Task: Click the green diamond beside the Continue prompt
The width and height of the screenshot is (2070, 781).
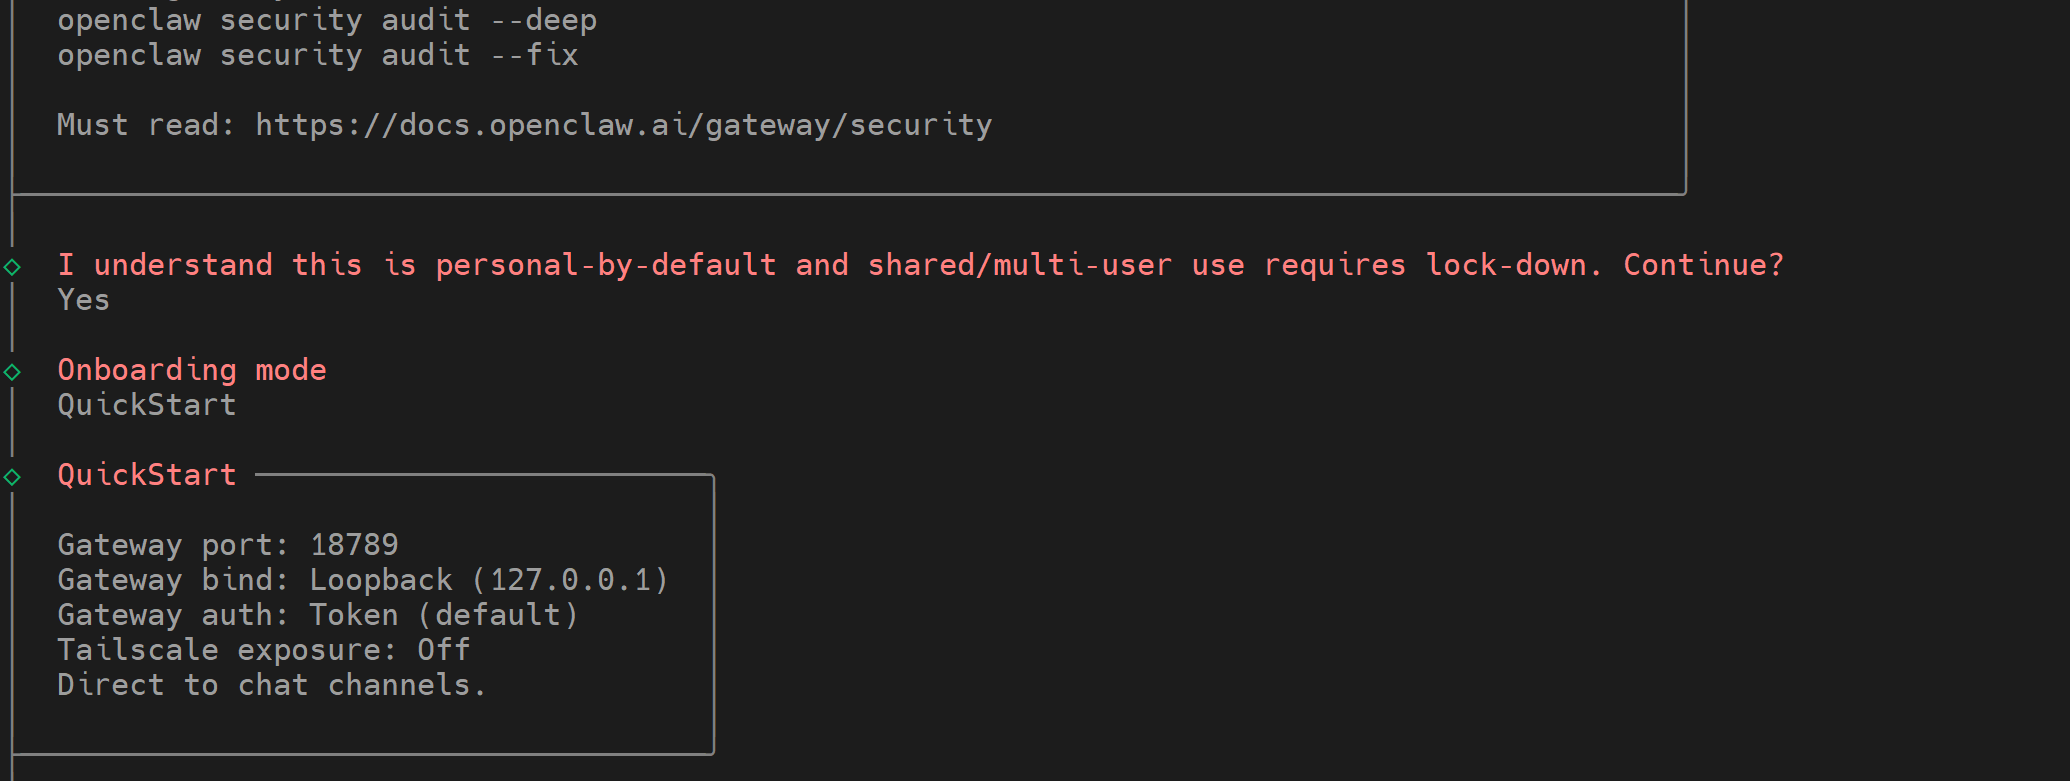Action: [x=13, y=266]
